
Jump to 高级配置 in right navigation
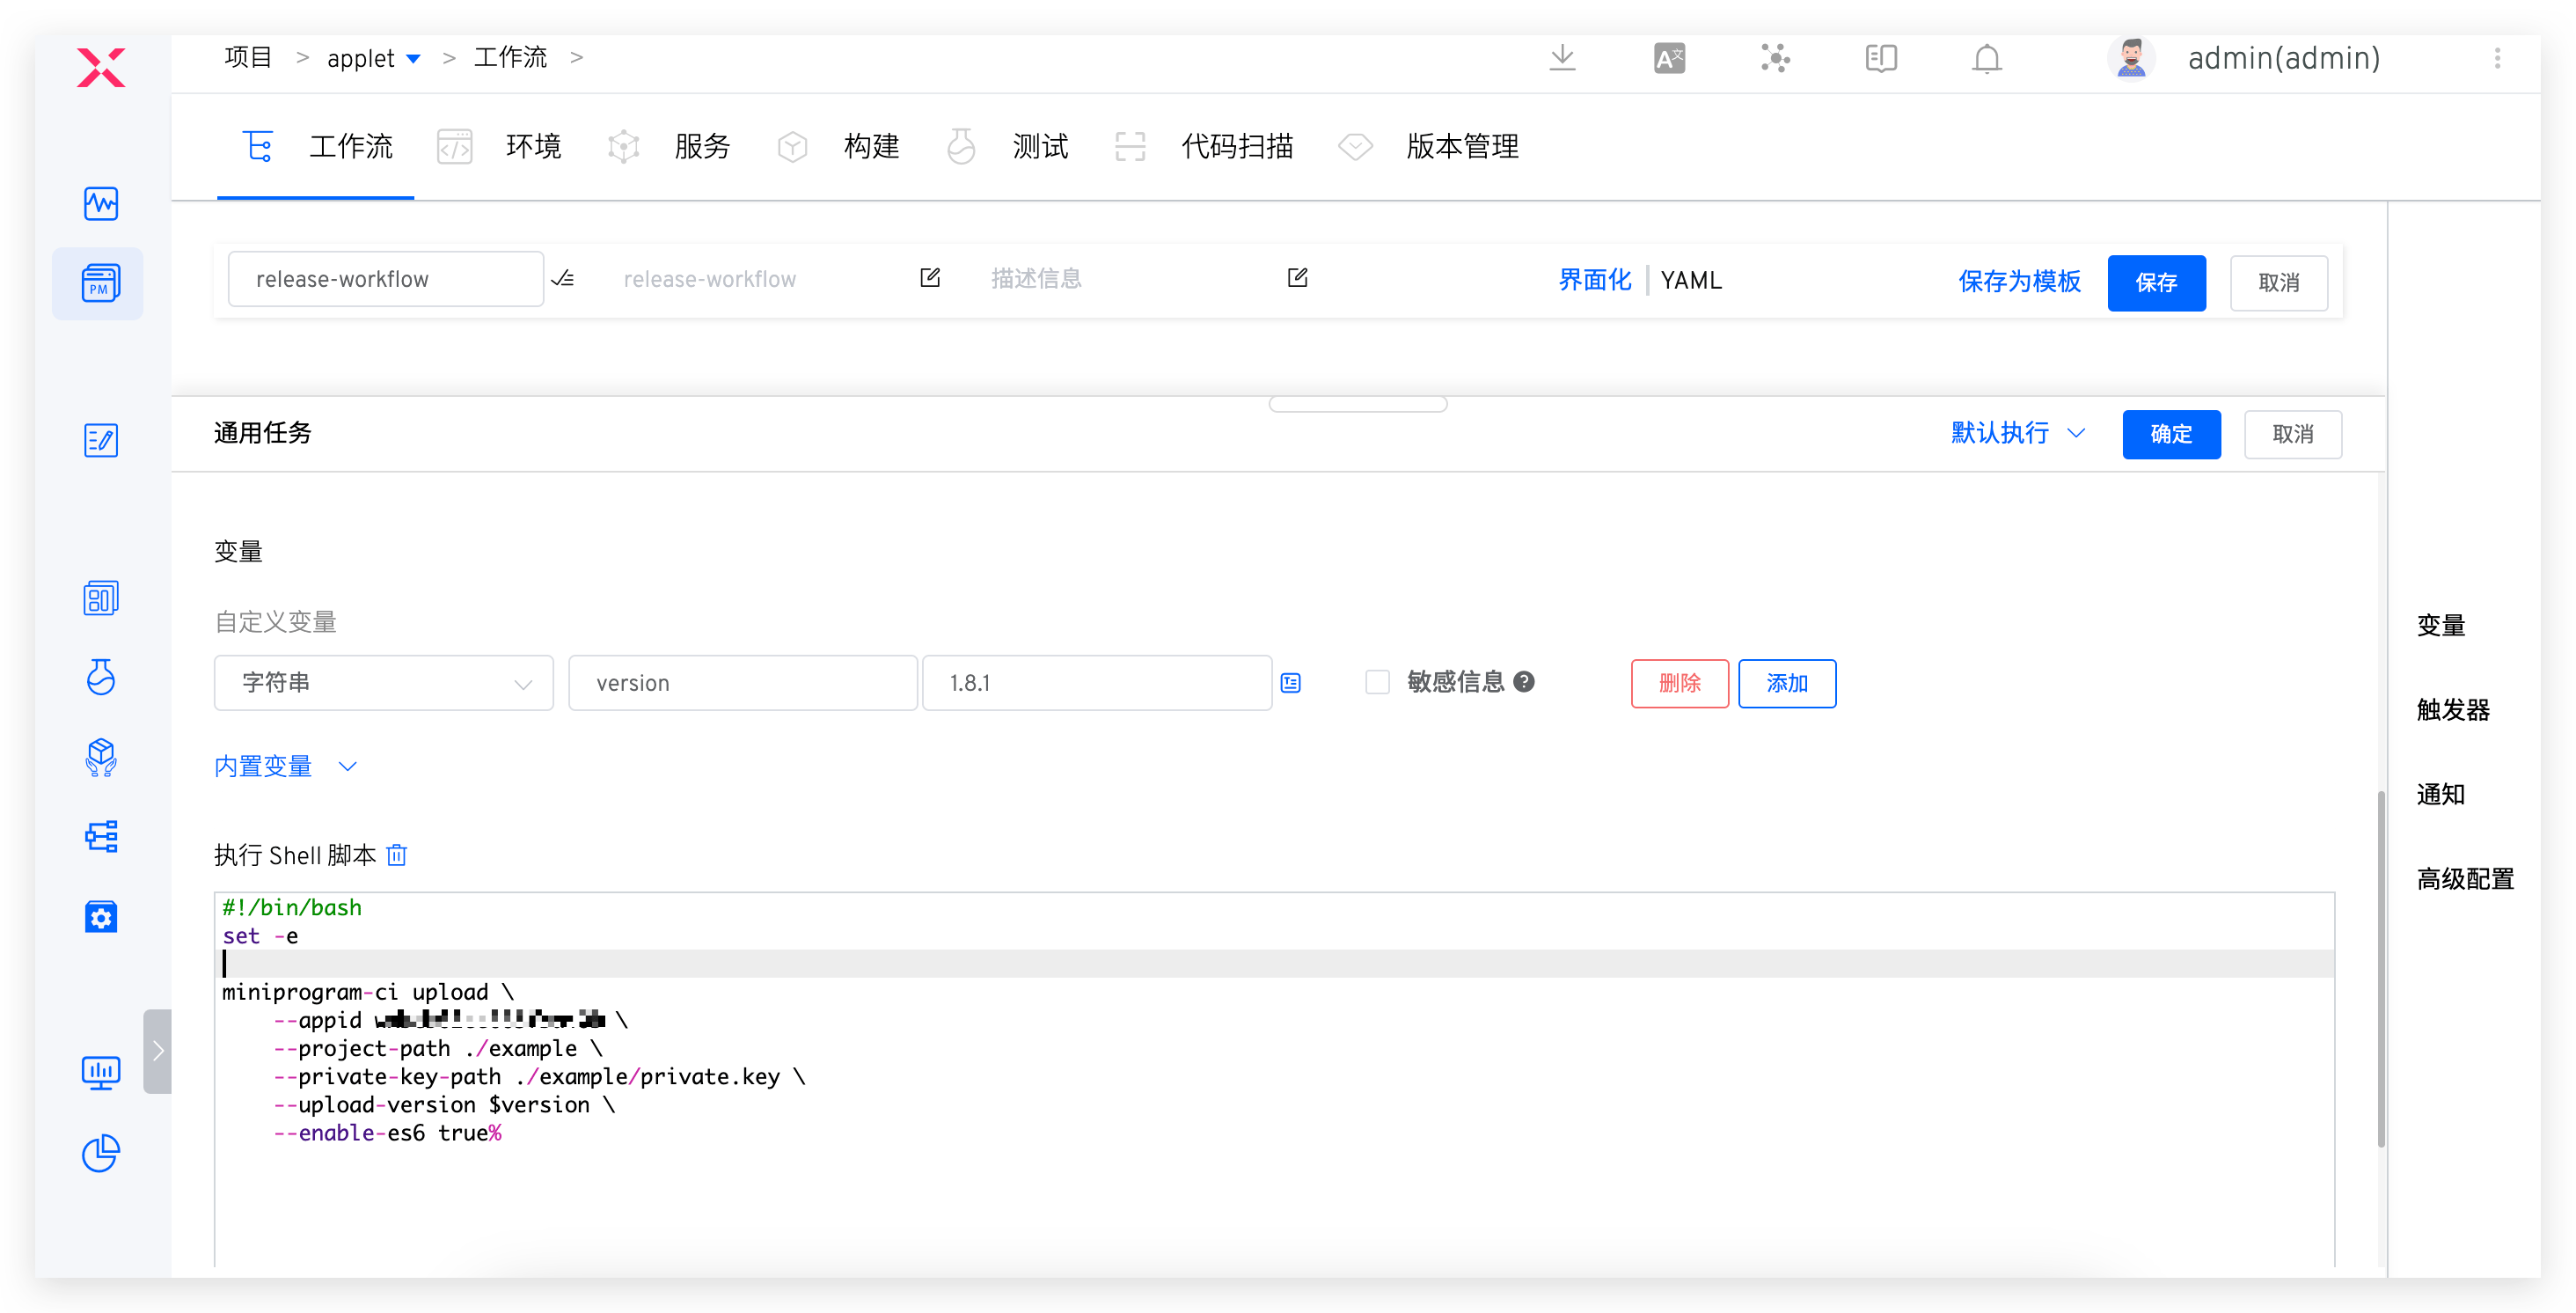pyautogui.click(x=2465, y=879)
